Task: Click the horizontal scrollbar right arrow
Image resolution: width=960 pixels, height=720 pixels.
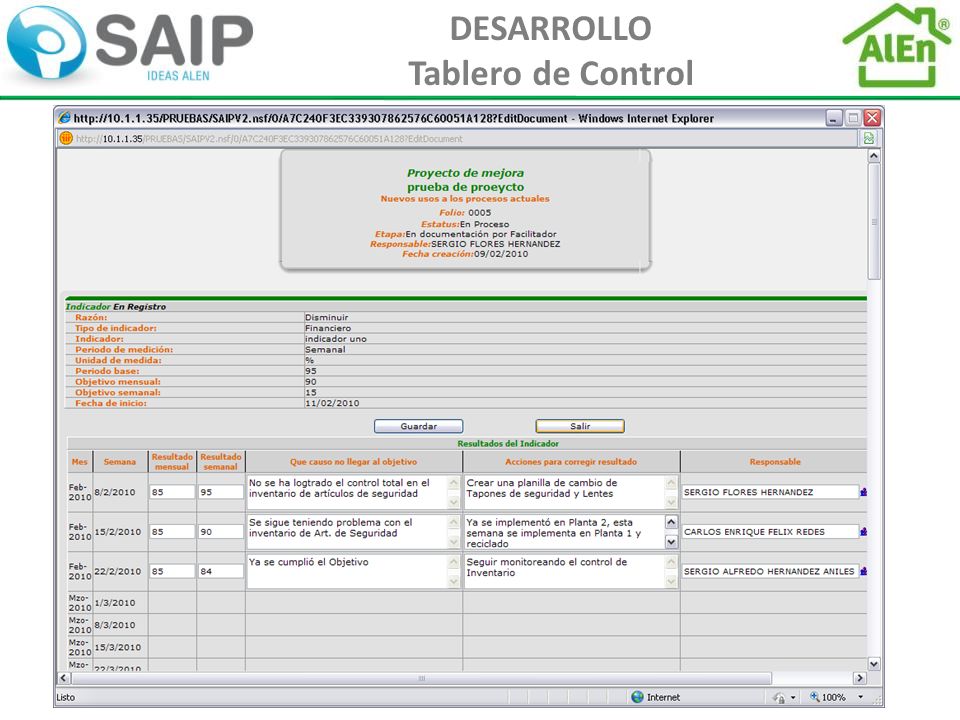Action: click(x=860, y=678)
